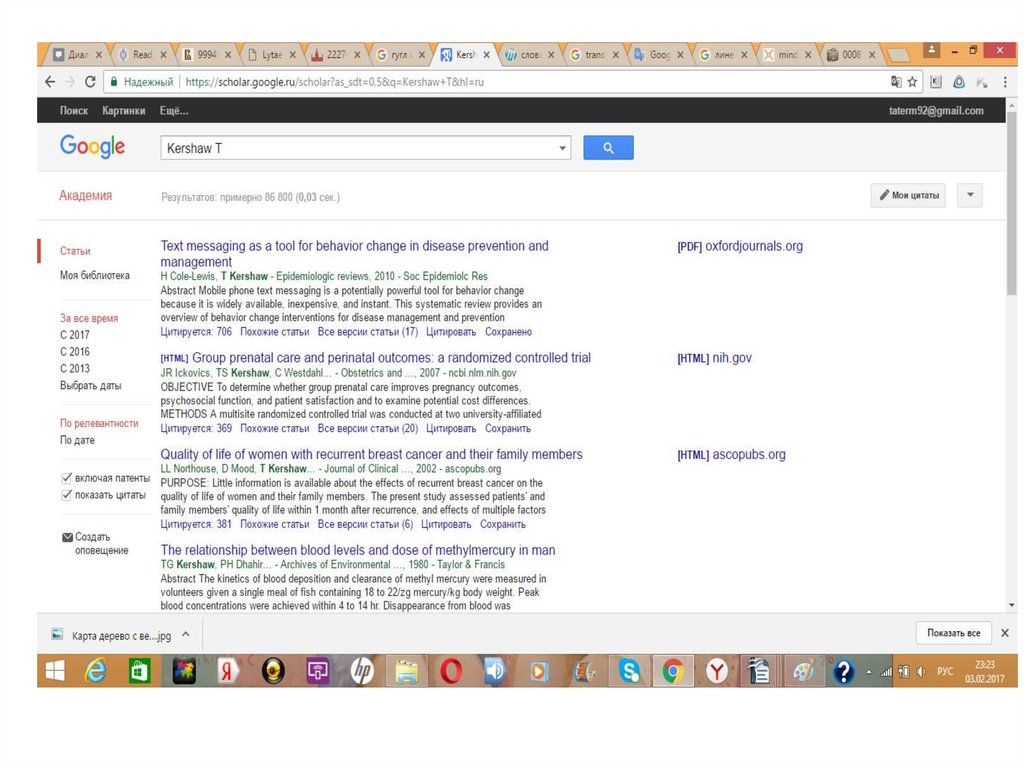Click the 'Мои цитаты' button
This screenshot has height=767, width=1024.
908,196
